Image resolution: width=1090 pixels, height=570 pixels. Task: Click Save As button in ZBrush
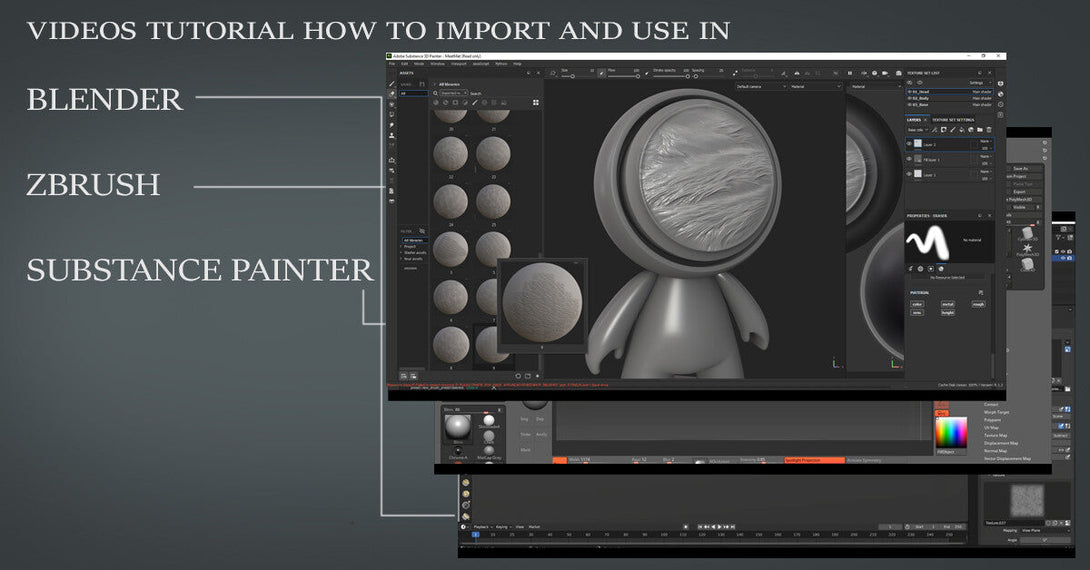[1020, 168]
